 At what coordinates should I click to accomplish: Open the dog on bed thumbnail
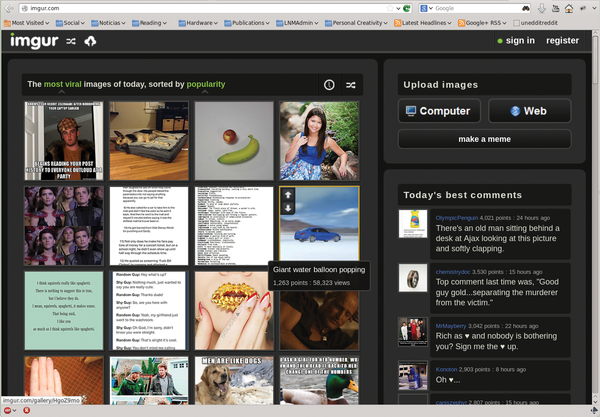149,141
